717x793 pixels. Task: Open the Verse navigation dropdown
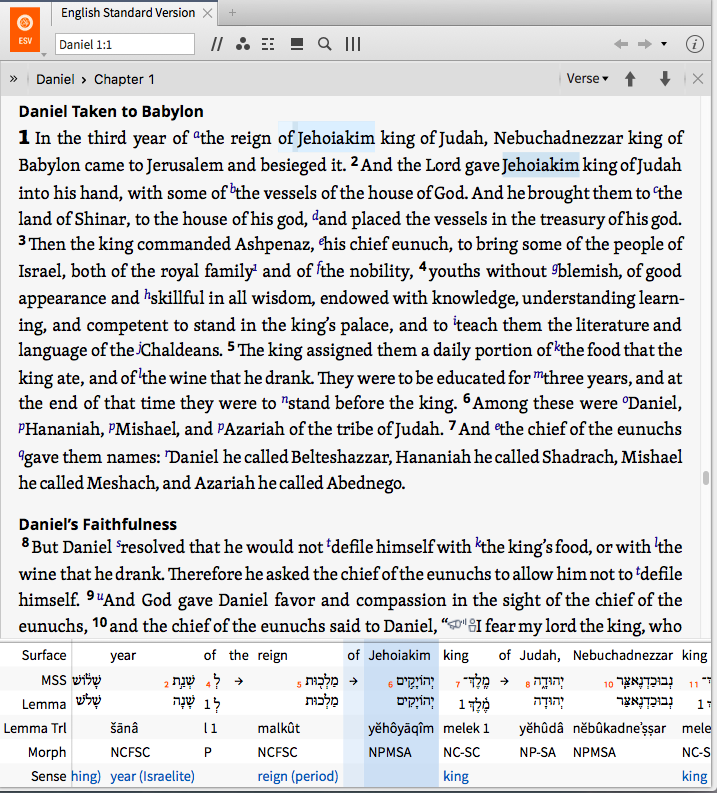click(587, 78)
